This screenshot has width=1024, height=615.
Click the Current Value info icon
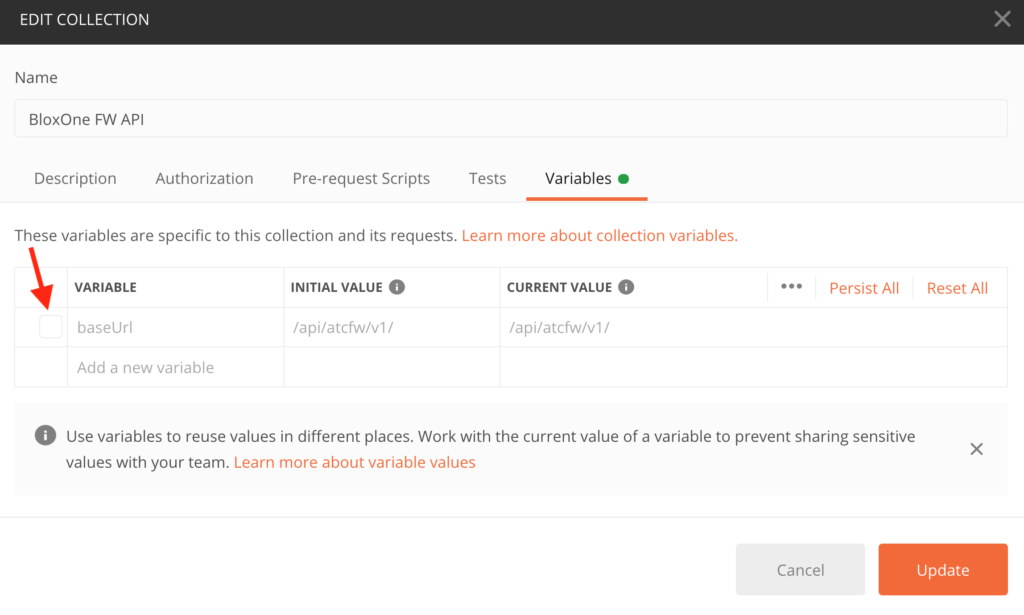[x=627, y=287]
